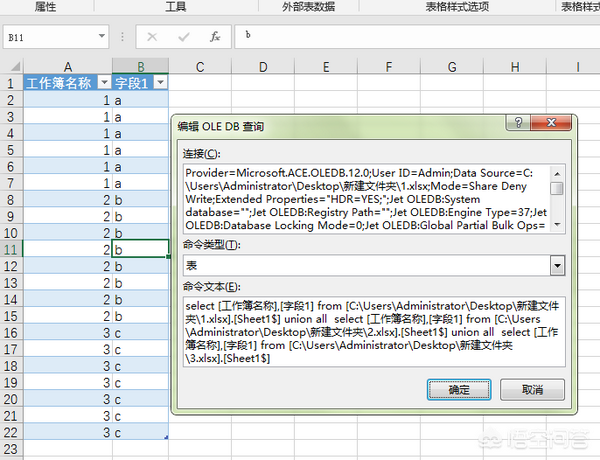The image size is (600, 460).
Task: Click cell A22 containing 3
Action: 68,432
